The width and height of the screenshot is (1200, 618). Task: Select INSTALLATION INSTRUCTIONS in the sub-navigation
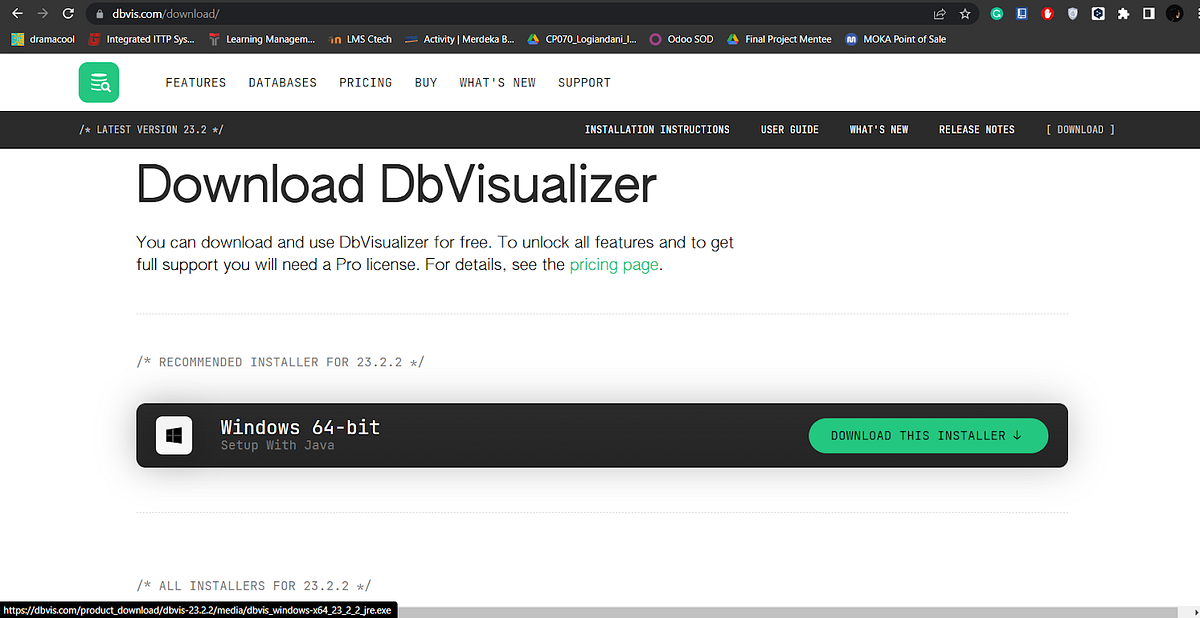pyautogui.click(x=657, y=129)
